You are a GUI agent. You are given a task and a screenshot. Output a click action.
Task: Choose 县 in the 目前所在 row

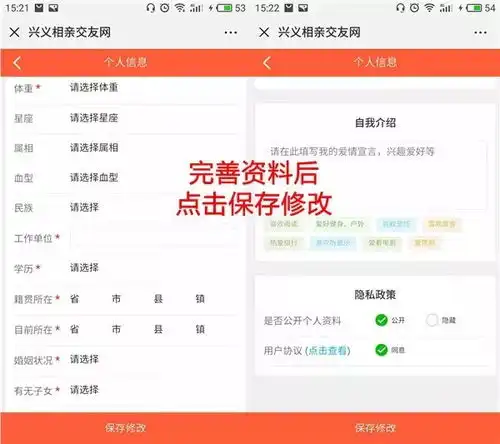tap(158, 329)
